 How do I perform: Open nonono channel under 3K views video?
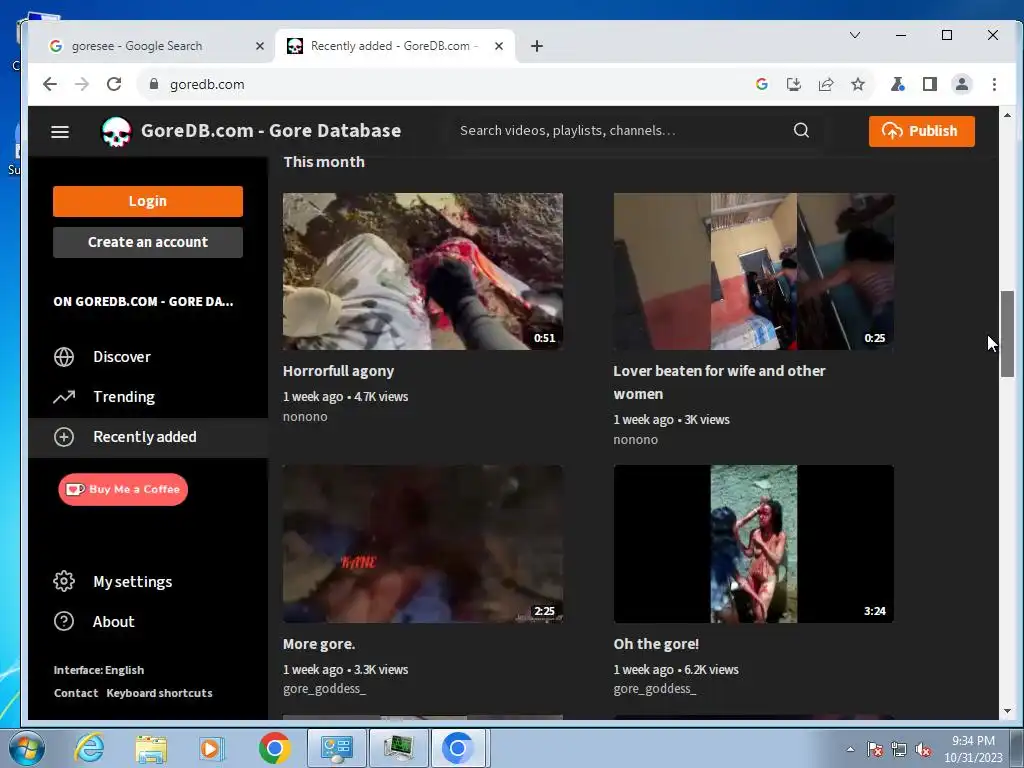coord(635,440)
